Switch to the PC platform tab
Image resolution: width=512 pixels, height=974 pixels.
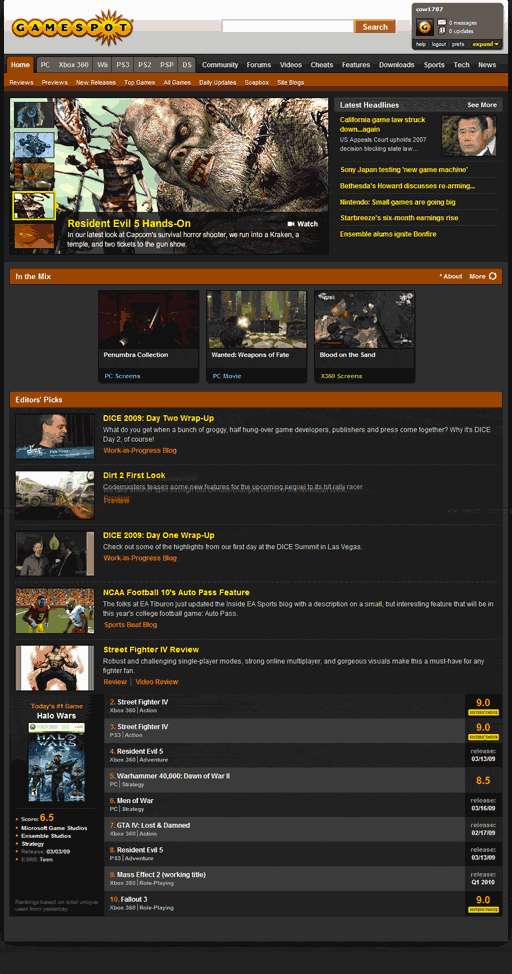click(45, 65)
